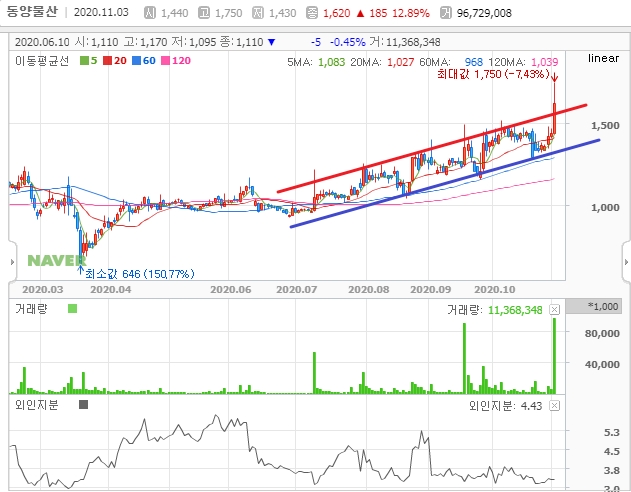Click the 이동평균선 label
The image size is (631, 492).
point(42,61)
